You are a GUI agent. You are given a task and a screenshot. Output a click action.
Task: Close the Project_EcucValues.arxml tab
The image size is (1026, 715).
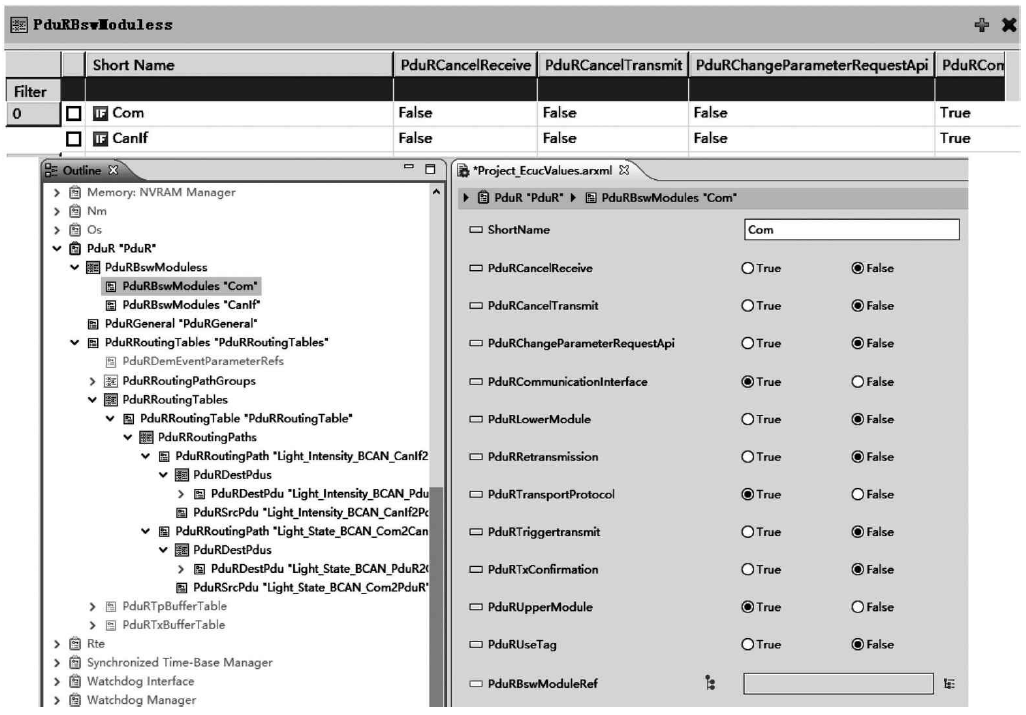click(x=624, y=170)
